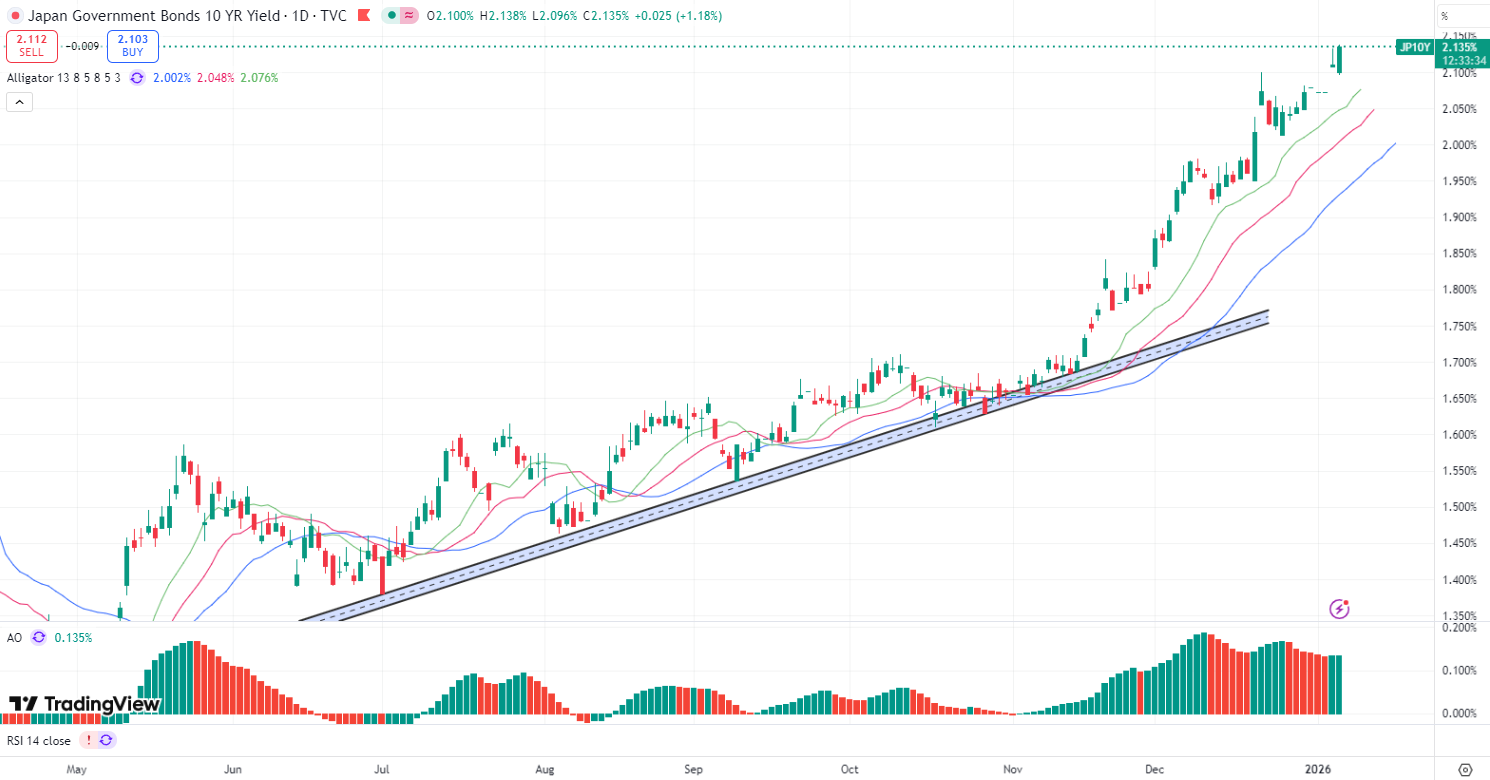This screenshot has width=1490, height=780.
Task: Click the Alligator indicator refresh icon
Action: pyautogui.click(x=137, y=78)
